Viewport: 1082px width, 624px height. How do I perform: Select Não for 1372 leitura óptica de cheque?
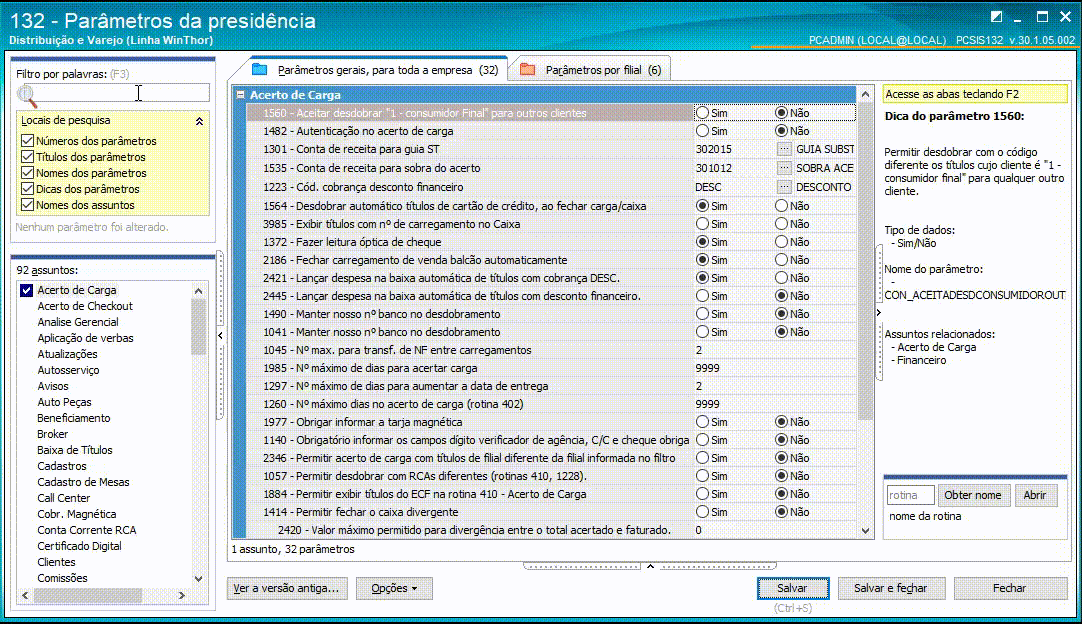click(x=781, y=242)
